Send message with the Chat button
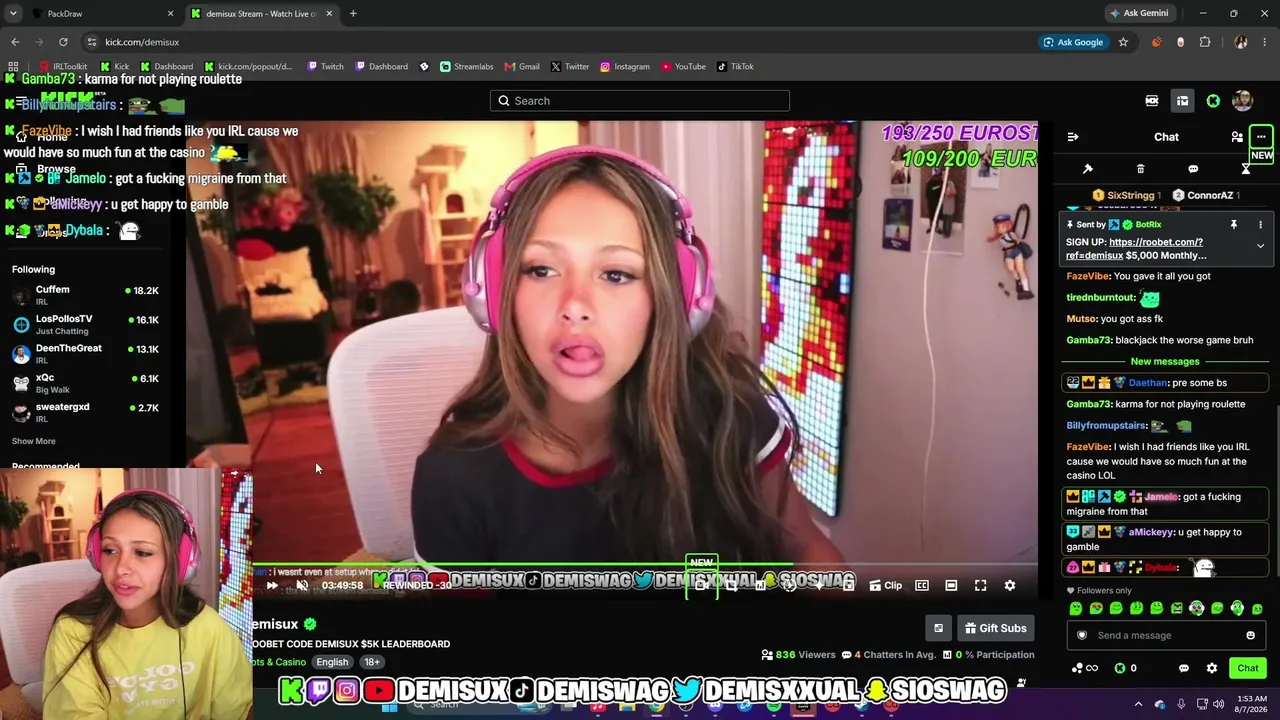The image size is (1280, 720). (x=1248, y=668)
